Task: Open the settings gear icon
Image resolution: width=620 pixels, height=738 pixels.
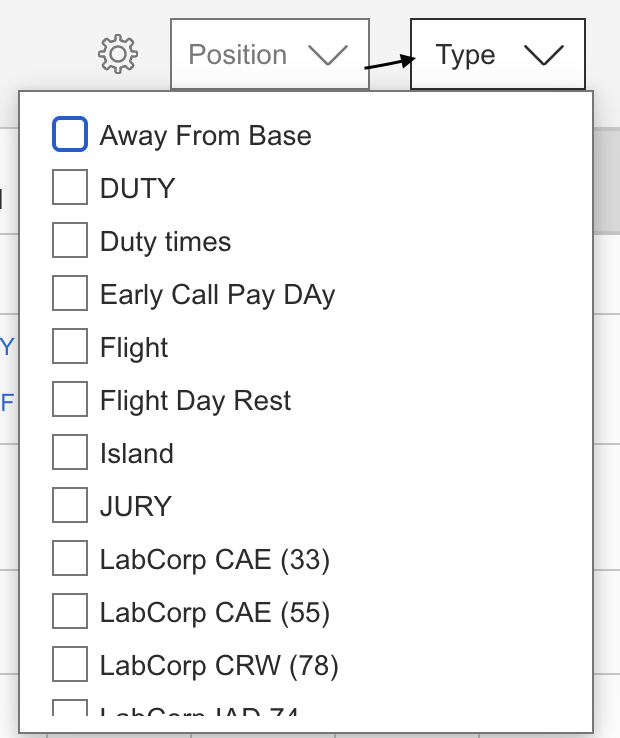Action: click(x=118, y=54)
